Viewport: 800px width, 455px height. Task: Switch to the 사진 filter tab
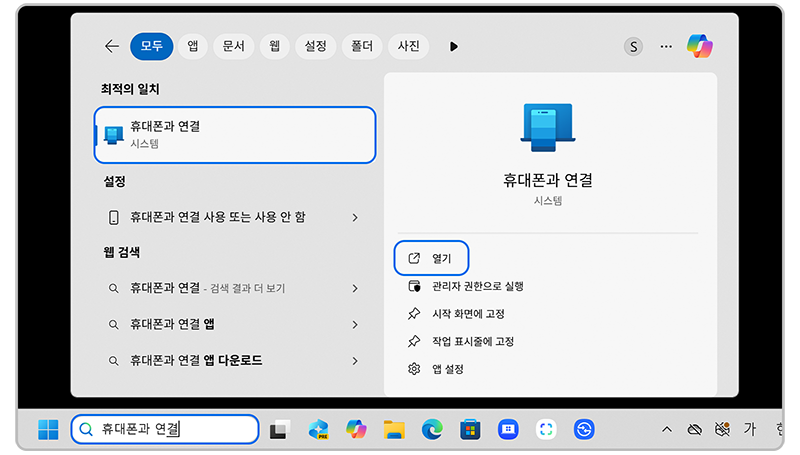coord(408,46)
